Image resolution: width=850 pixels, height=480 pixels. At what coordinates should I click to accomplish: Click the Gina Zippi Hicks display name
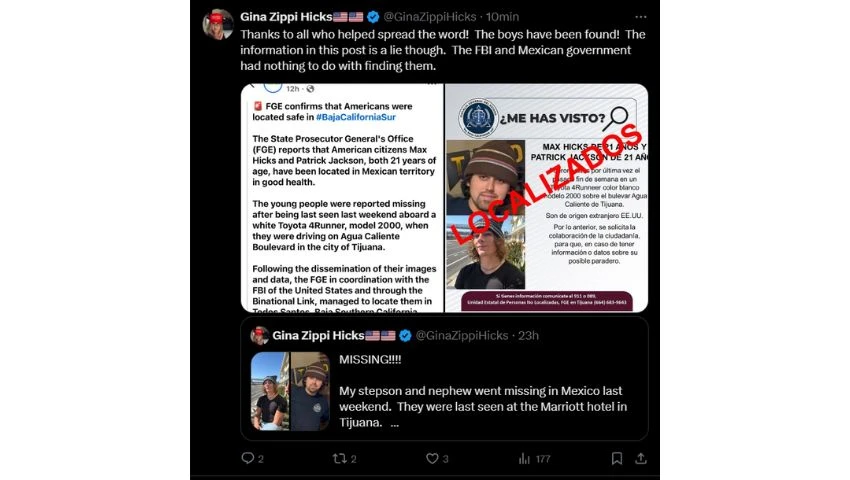tap(286, 17)
